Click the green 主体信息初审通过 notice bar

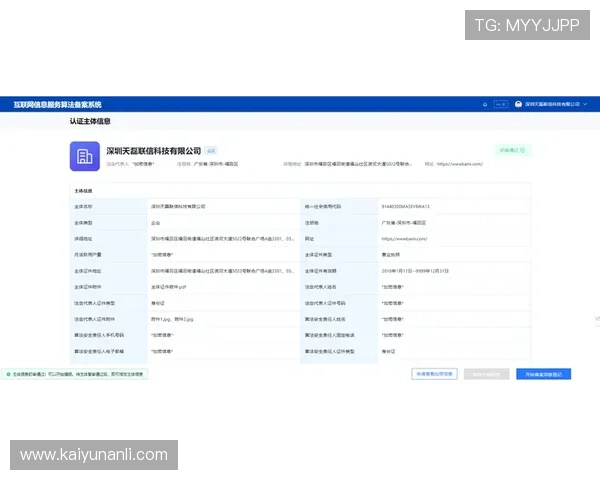75,374
